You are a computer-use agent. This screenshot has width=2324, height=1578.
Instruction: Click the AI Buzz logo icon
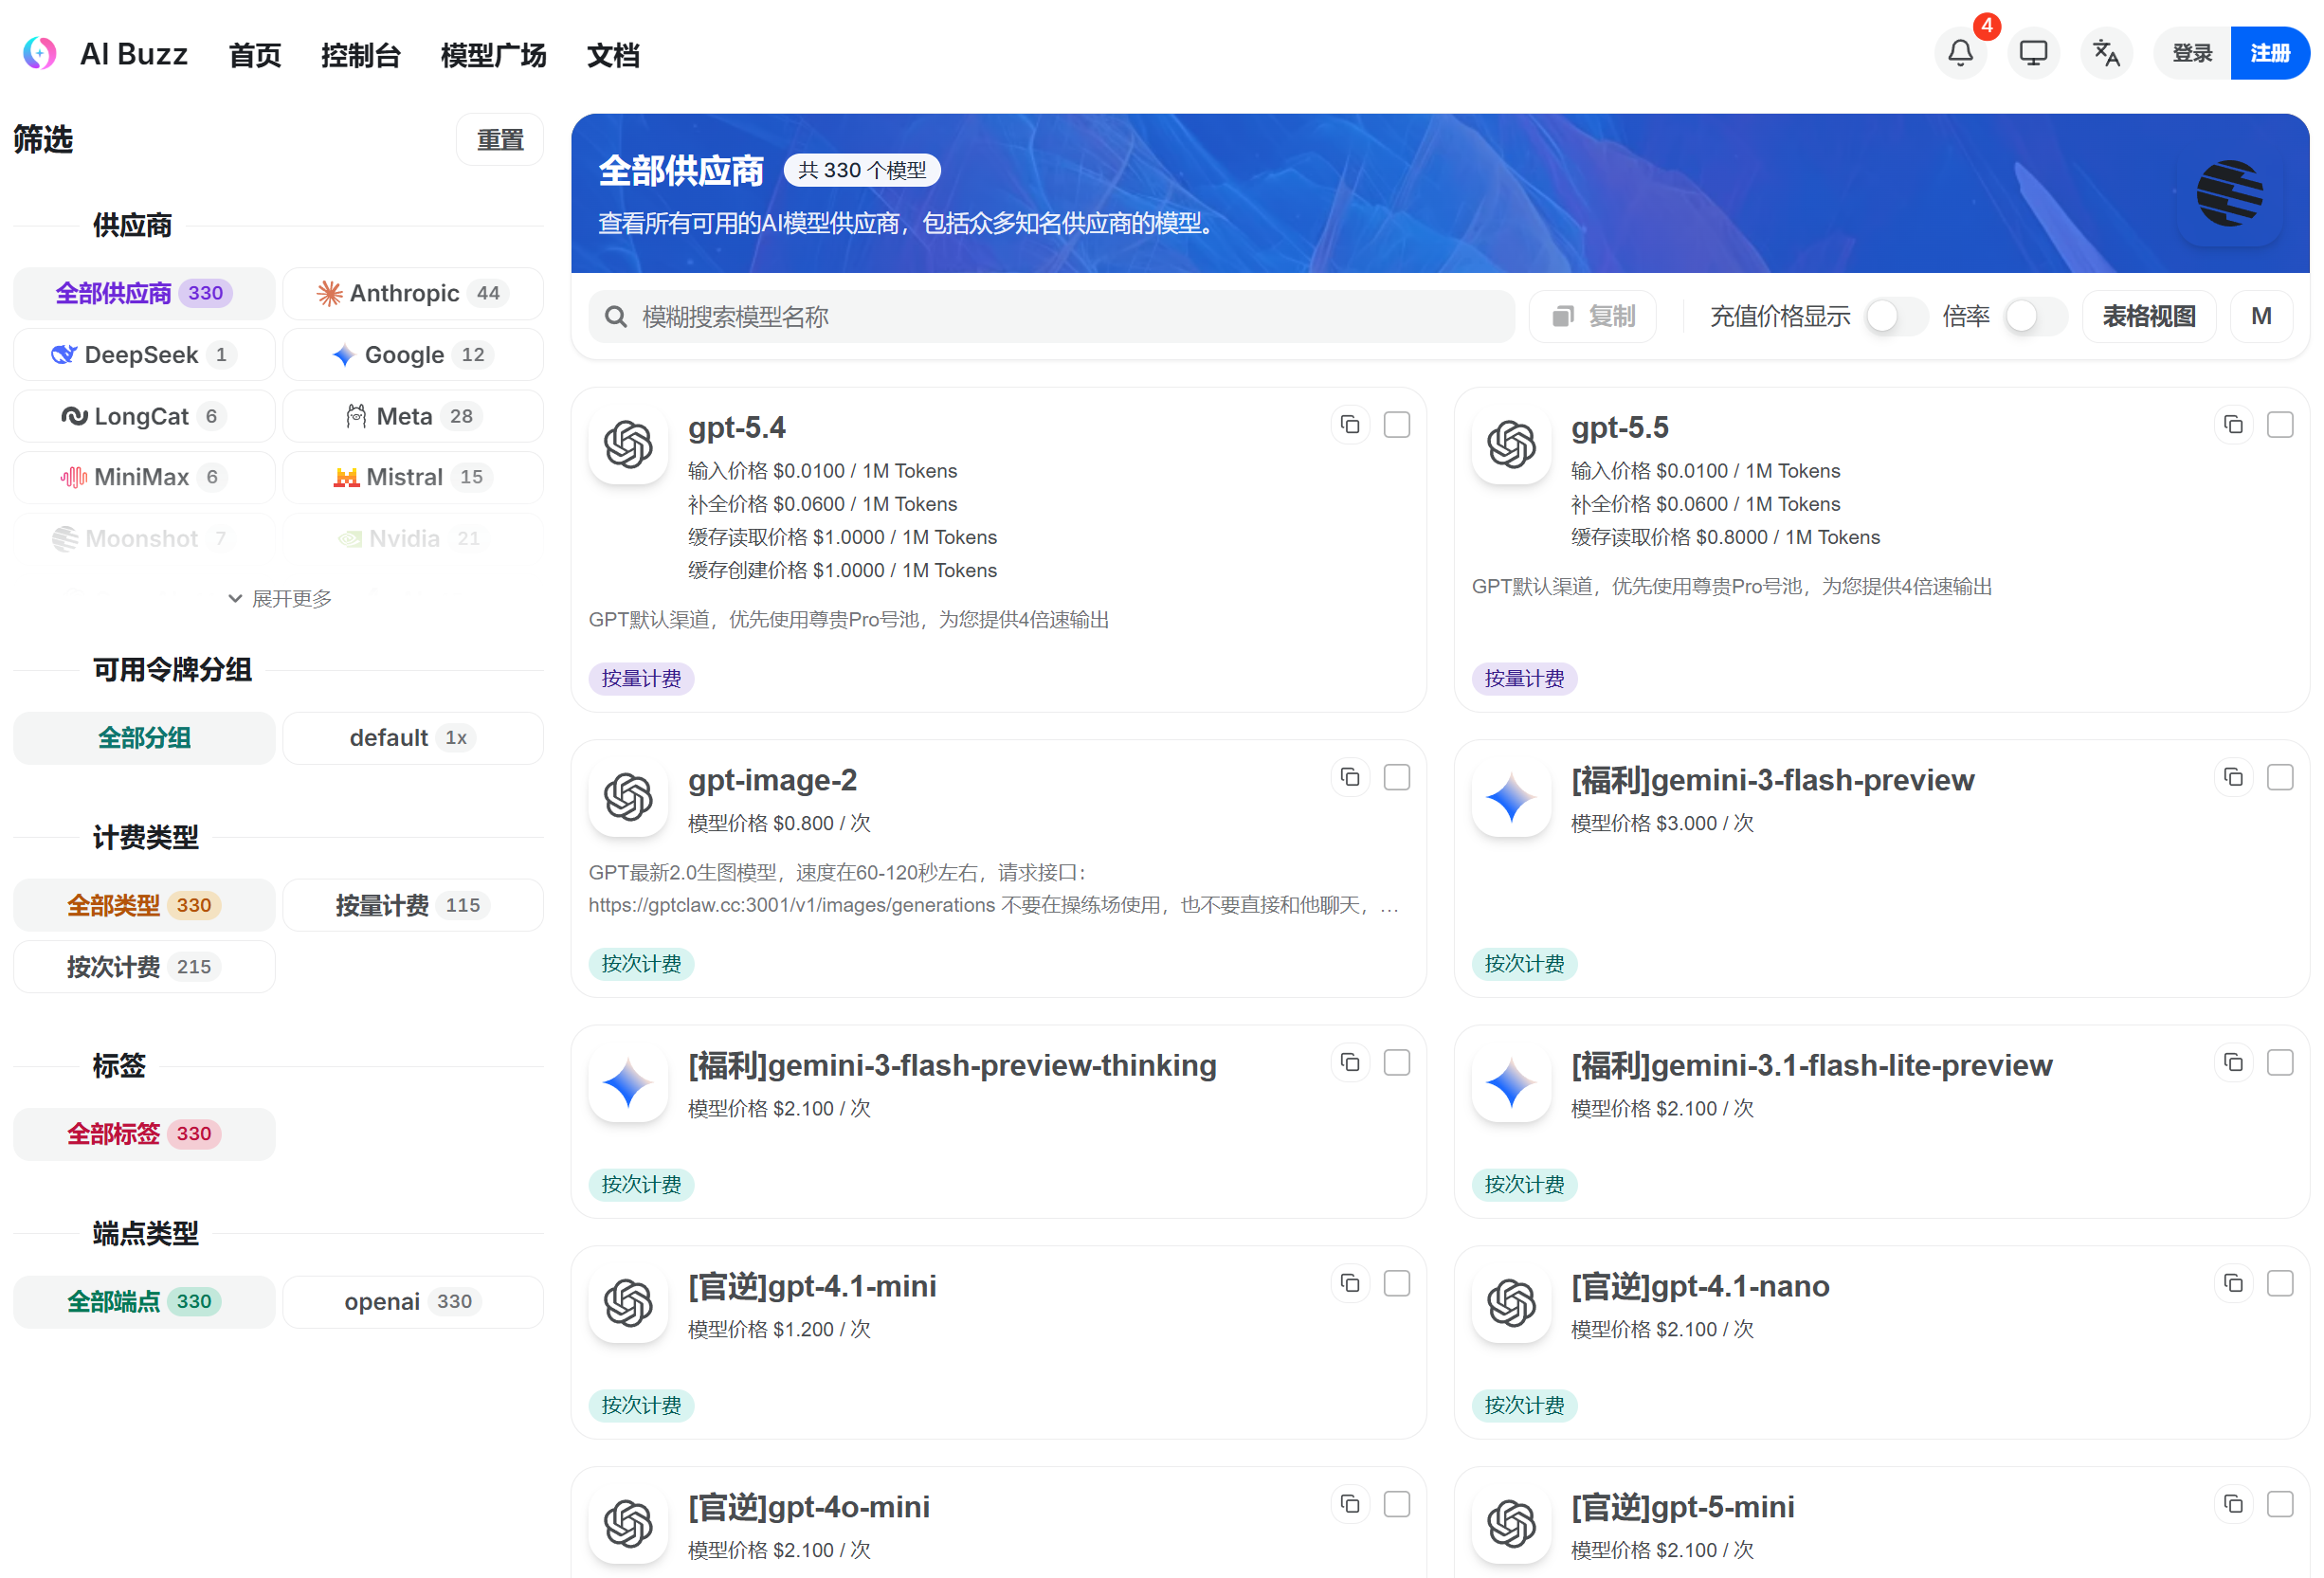tap(40, 53)
